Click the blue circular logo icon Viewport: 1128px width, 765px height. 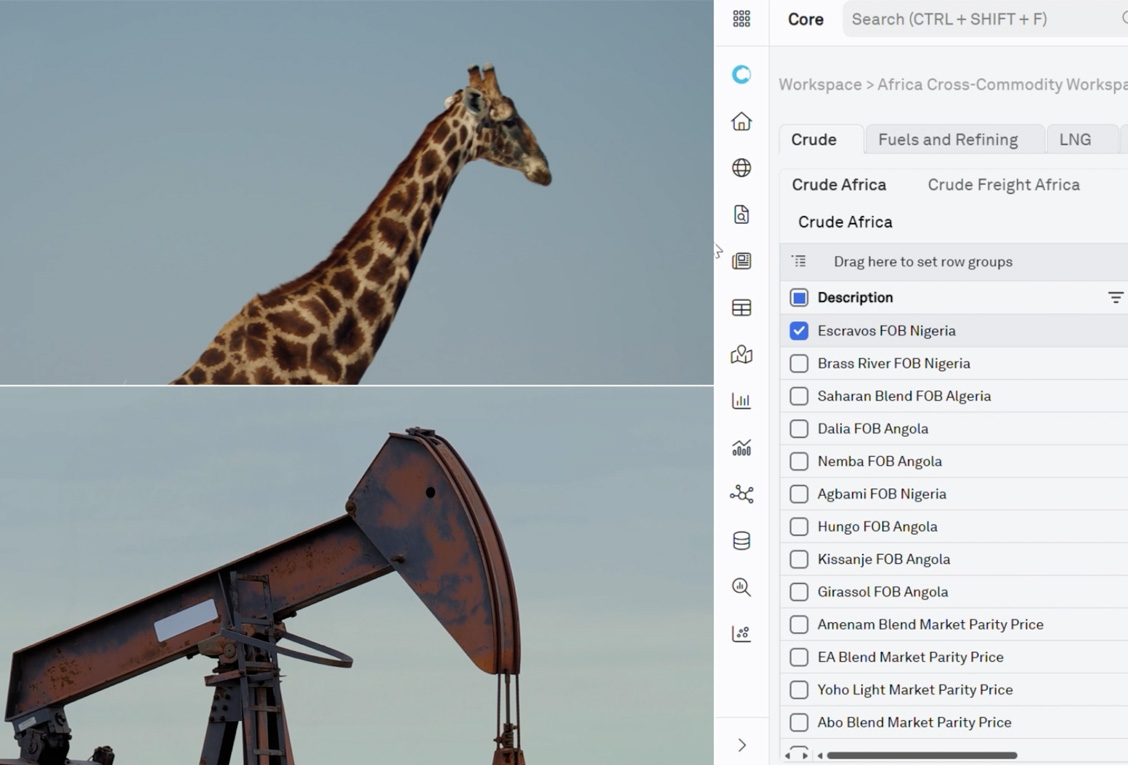click(742, 74)
